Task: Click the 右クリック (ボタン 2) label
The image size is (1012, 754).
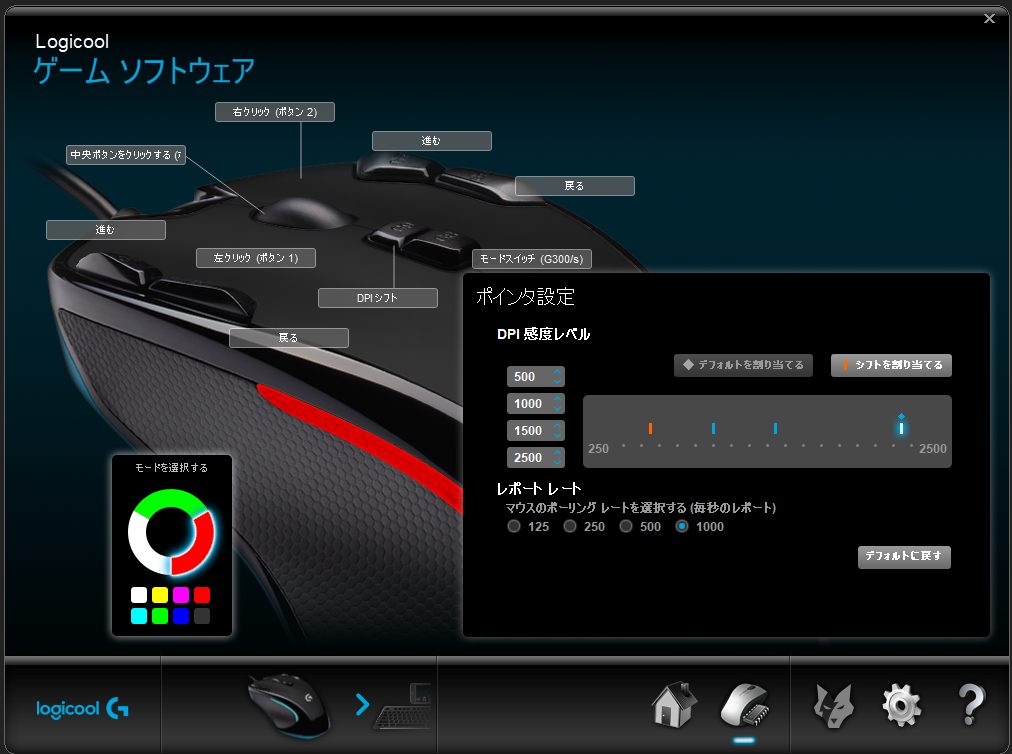Action: [275, 112]
